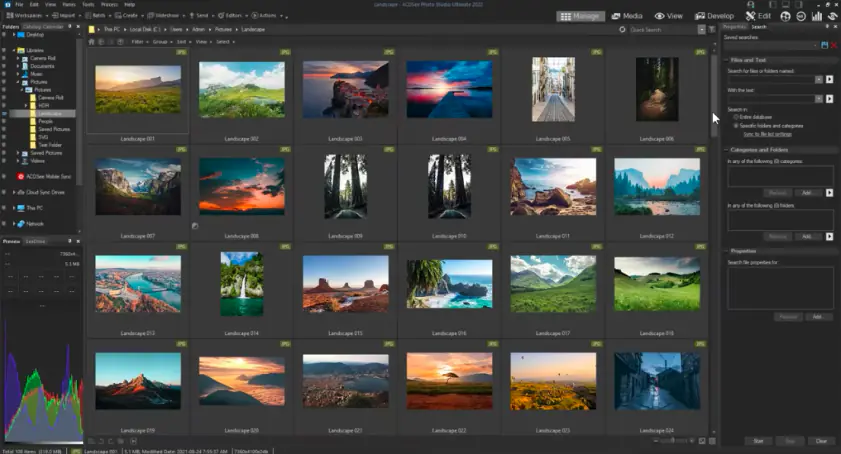Open the Quick Search options dropdown arrow
Image resolution: width=841 pixels, height=454 pixels.
click(x=701, y=30)
